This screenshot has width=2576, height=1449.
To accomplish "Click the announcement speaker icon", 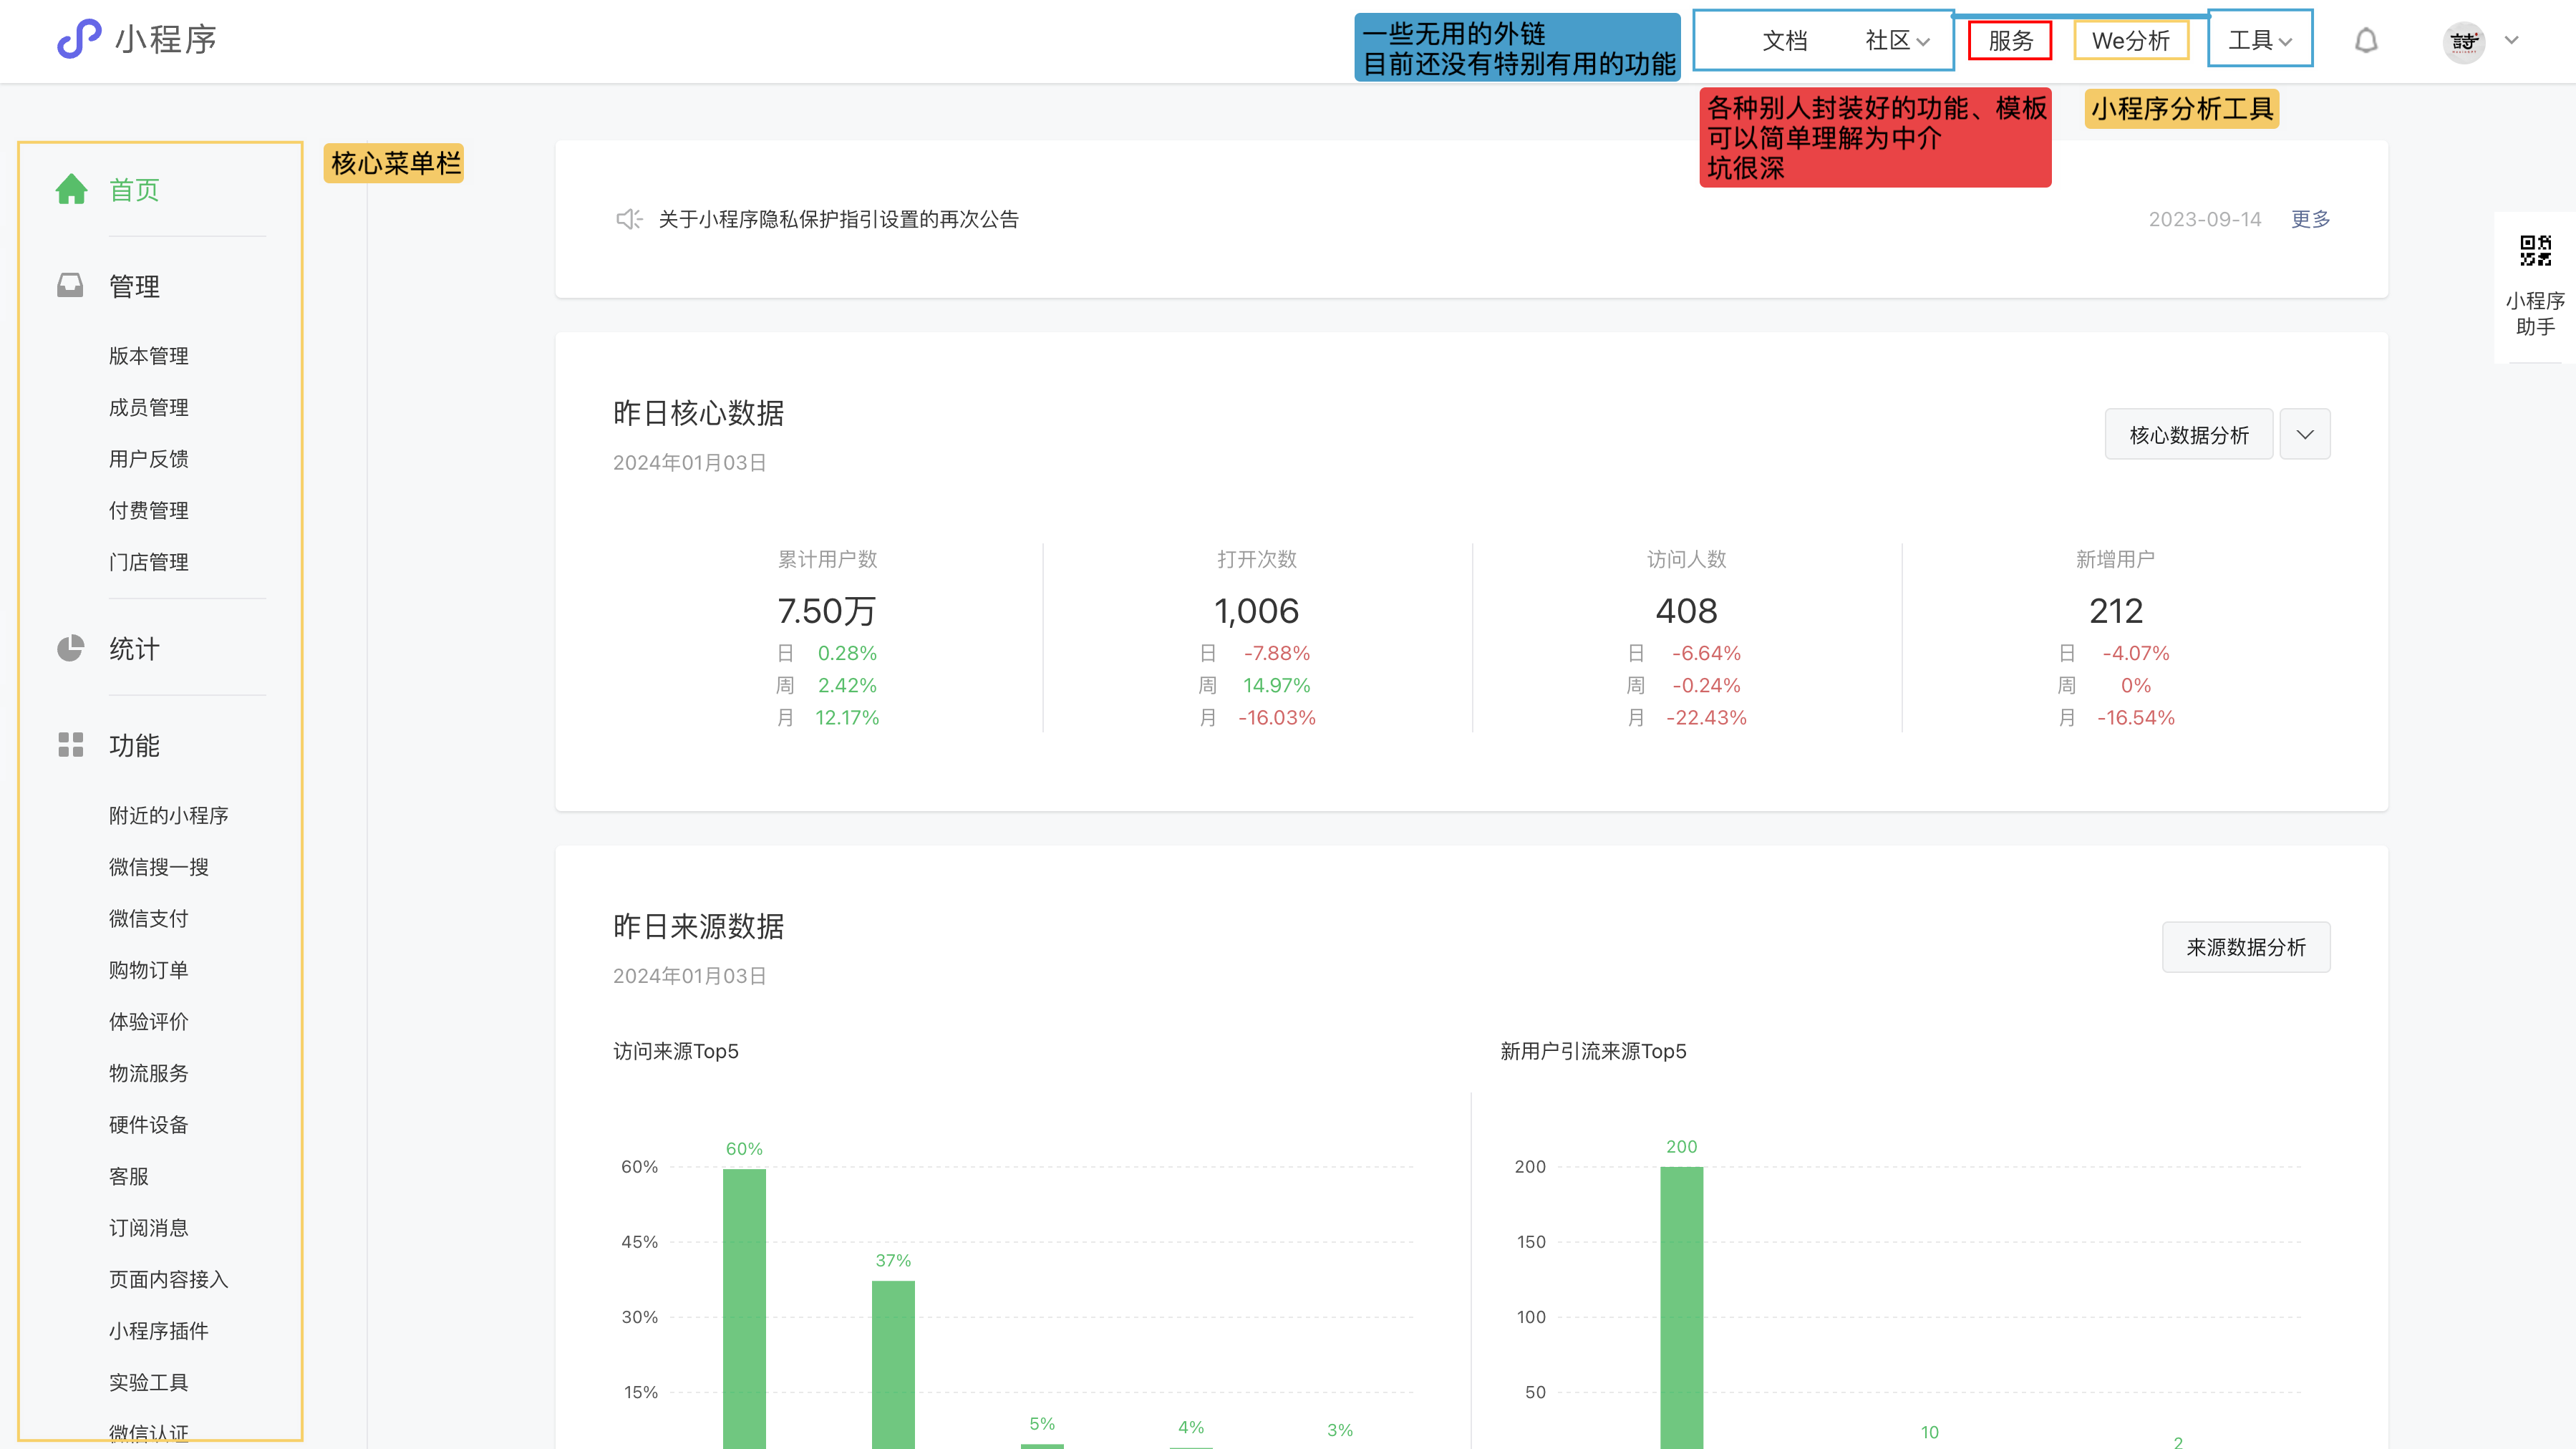I will click(x=628, y=219).
